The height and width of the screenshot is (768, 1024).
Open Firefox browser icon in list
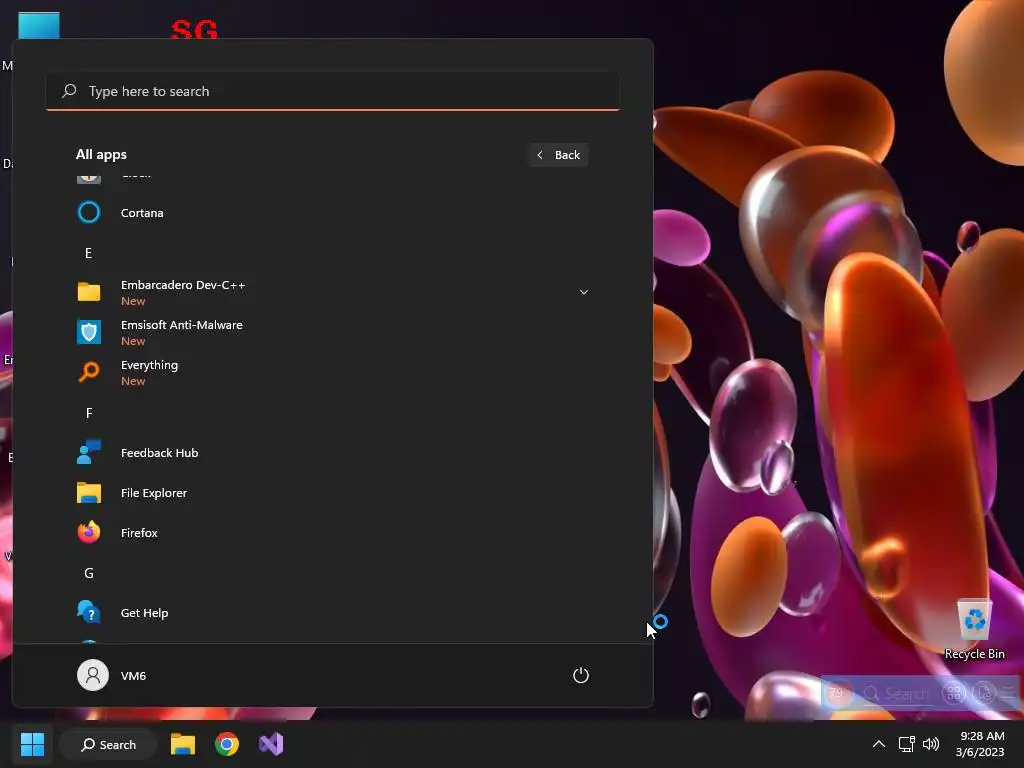89,532
